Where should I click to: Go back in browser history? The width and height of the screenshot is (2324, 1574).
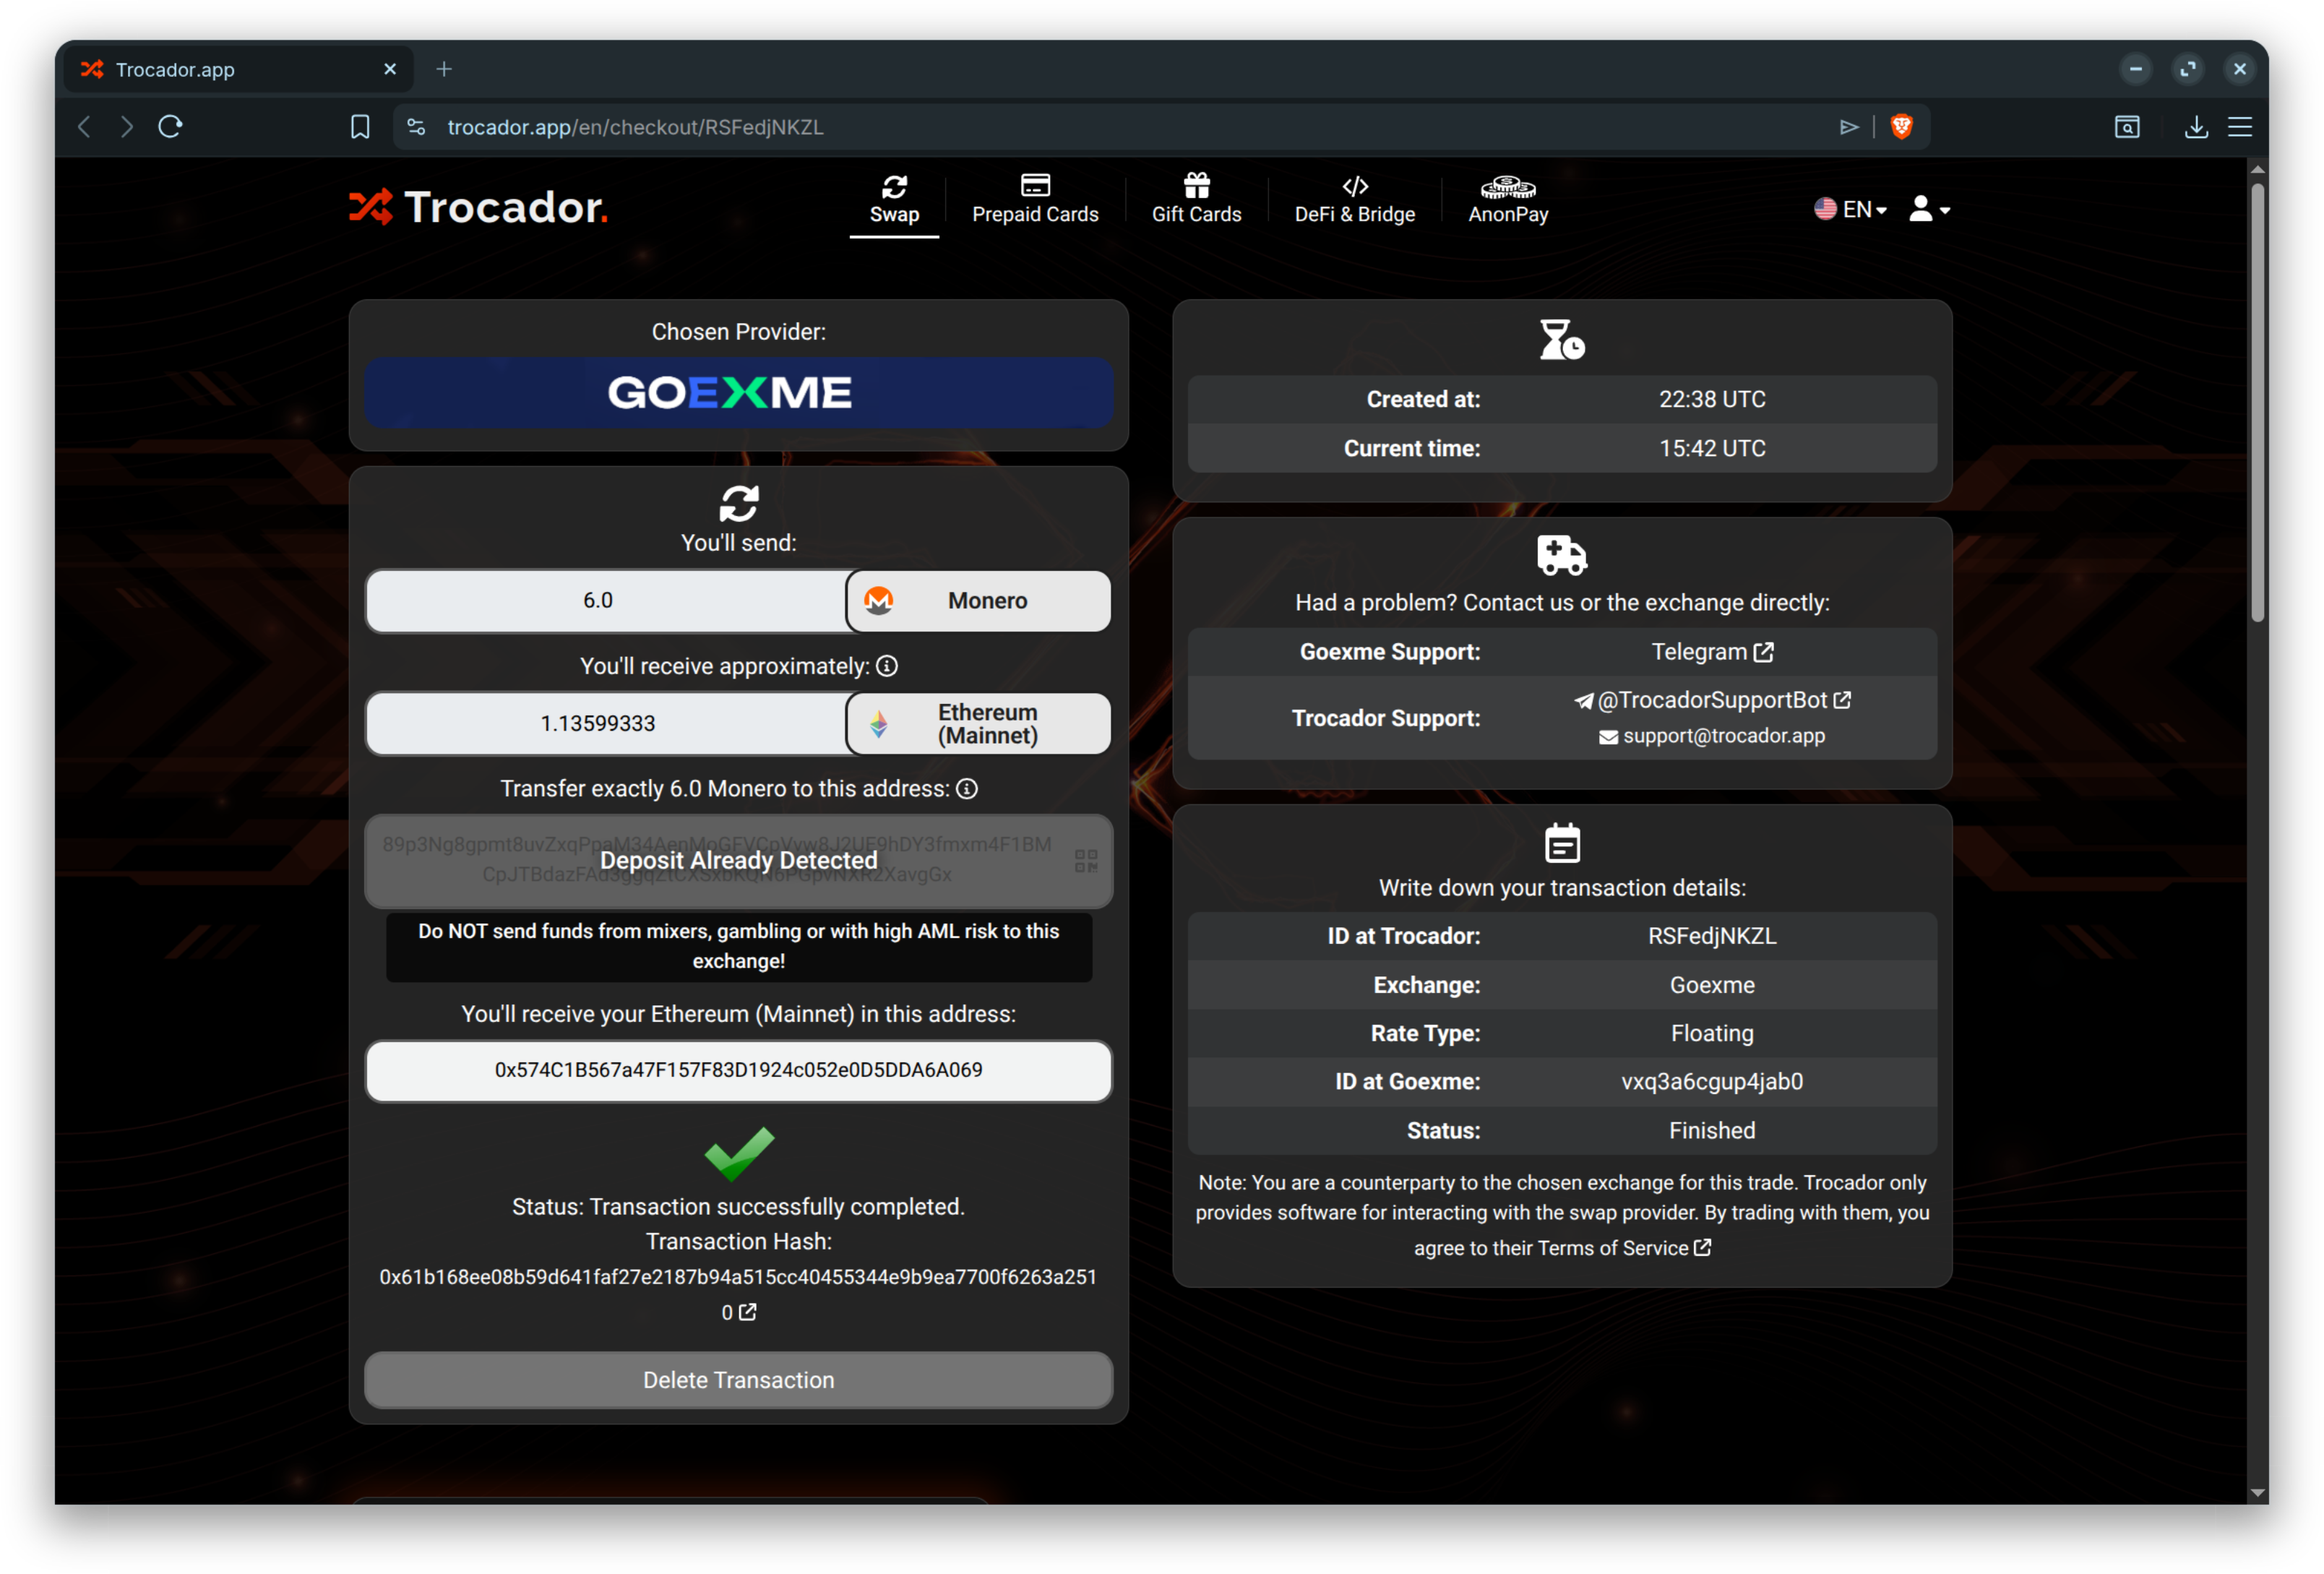tap(85, 127)
